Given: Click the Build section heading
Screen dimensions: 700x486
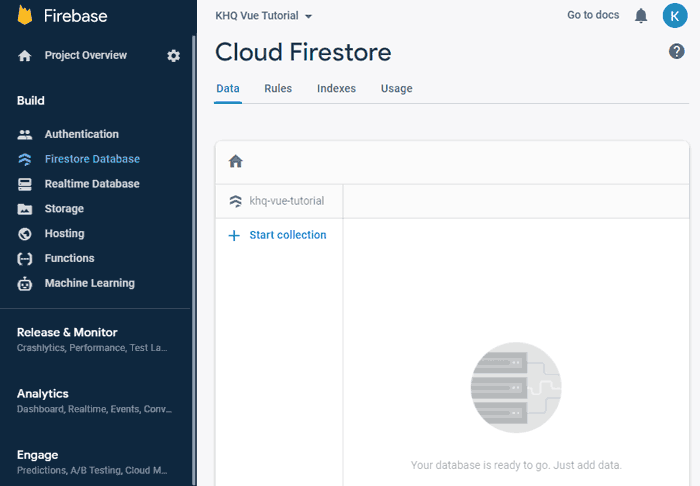Looking at the screenshot, I should pyautogui.click(x=31, y=101).
